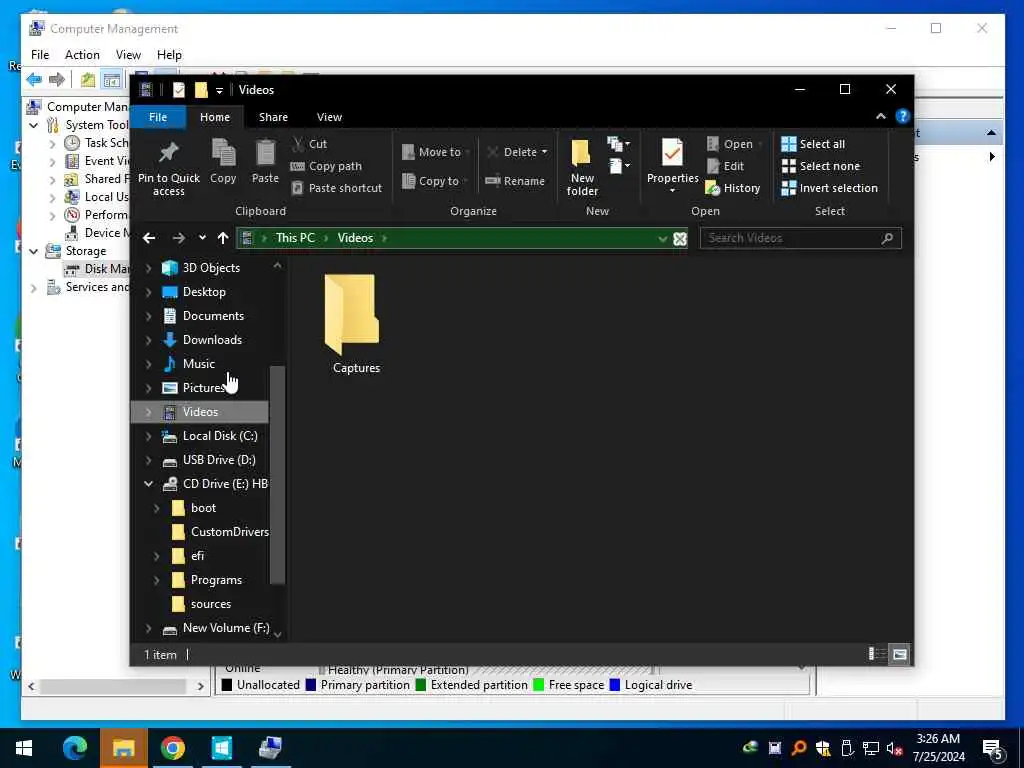Open the Delete dropdown arrow
Viewport: 1024px width, 768px height.
coord(544,152)
